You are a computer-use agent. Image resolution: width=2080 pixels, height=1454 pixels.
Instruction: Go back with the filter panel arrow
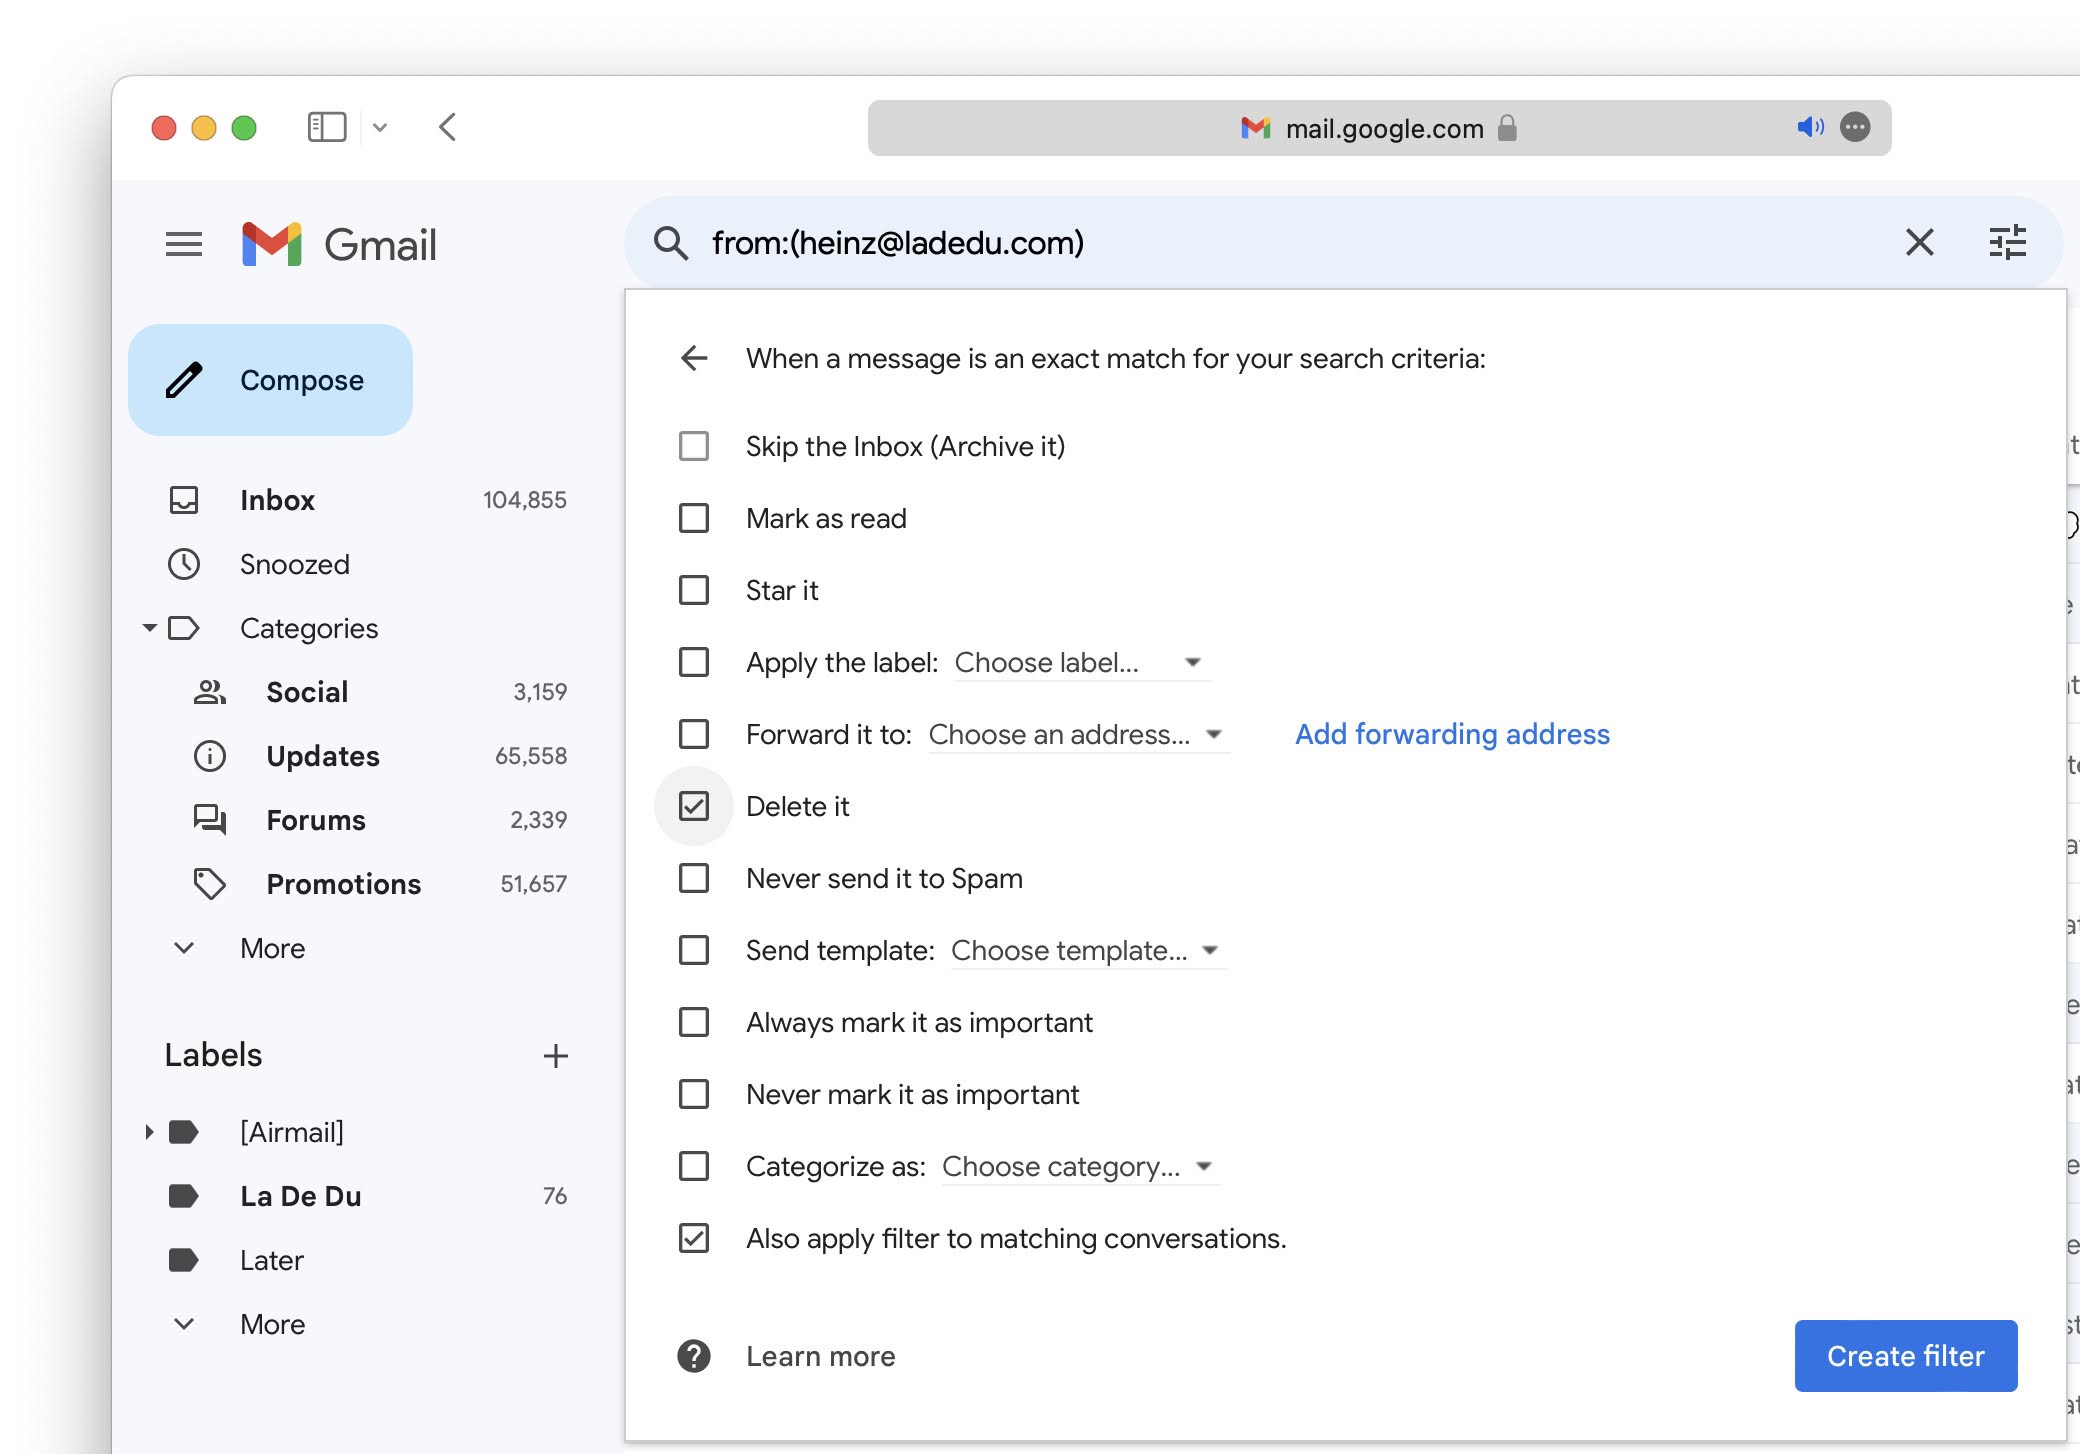pyautogui.click(x=694, y=358)
